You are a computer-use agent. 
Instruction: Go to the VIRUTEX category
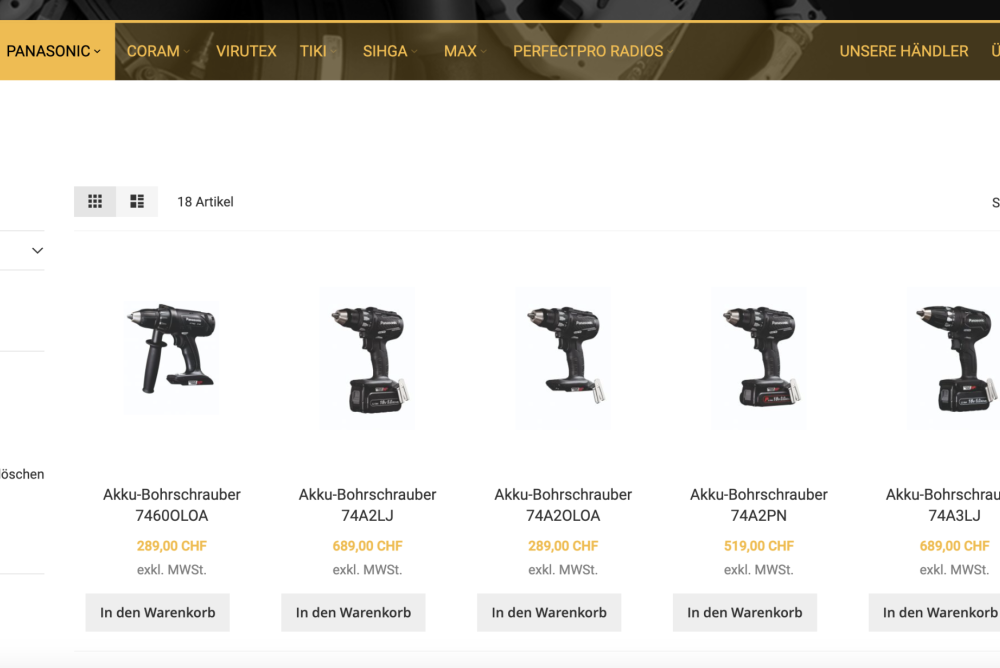coord(246,51)
